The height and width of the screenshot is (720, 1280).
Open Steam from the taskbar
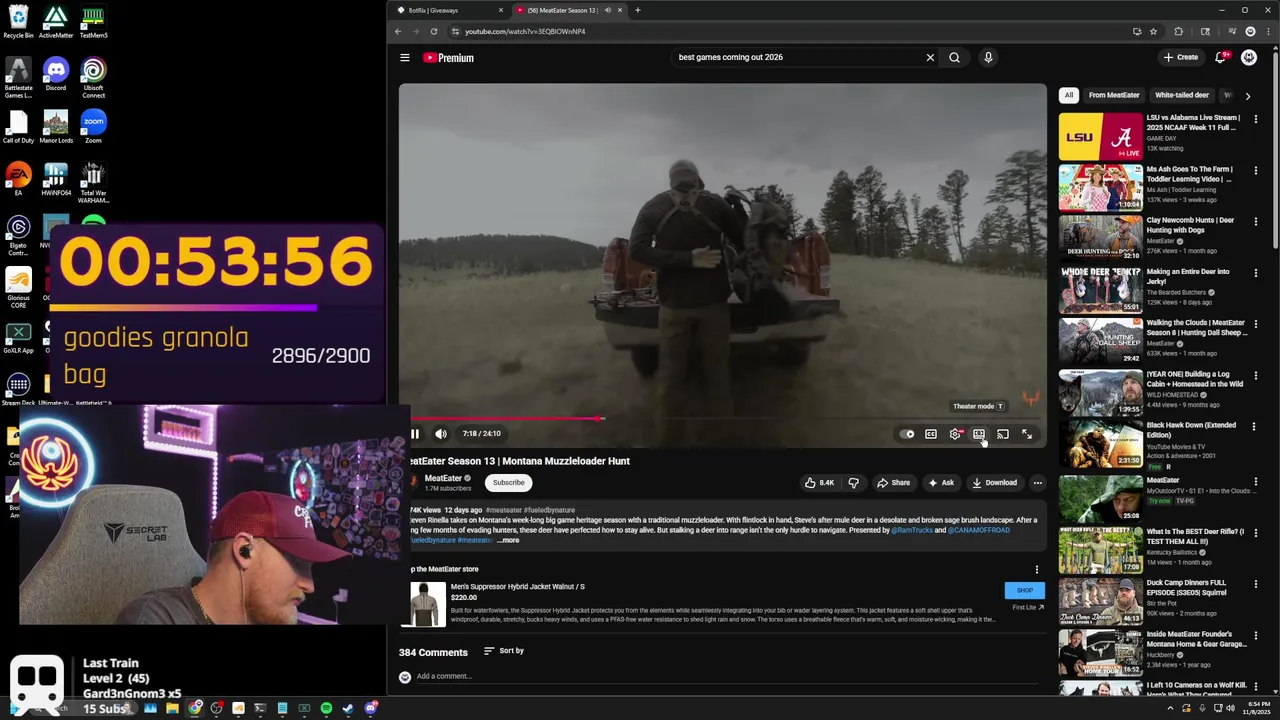click(348, 709)
